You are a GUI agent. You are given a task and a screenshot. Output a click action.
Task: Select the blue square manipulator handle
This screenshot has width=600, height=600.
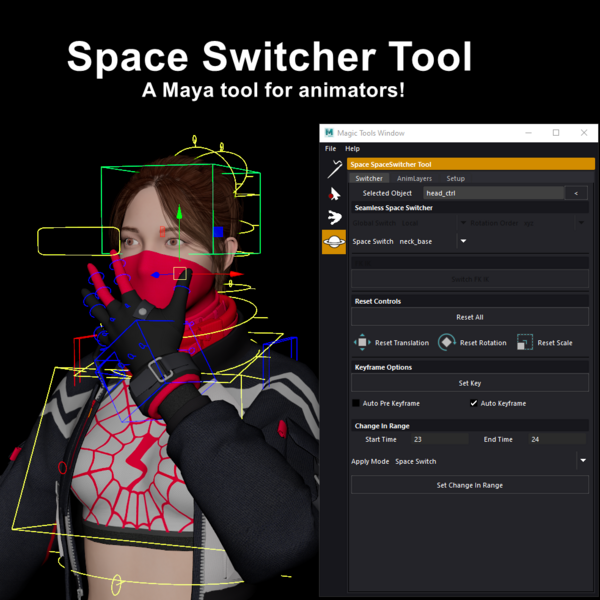tap(218, 232)
